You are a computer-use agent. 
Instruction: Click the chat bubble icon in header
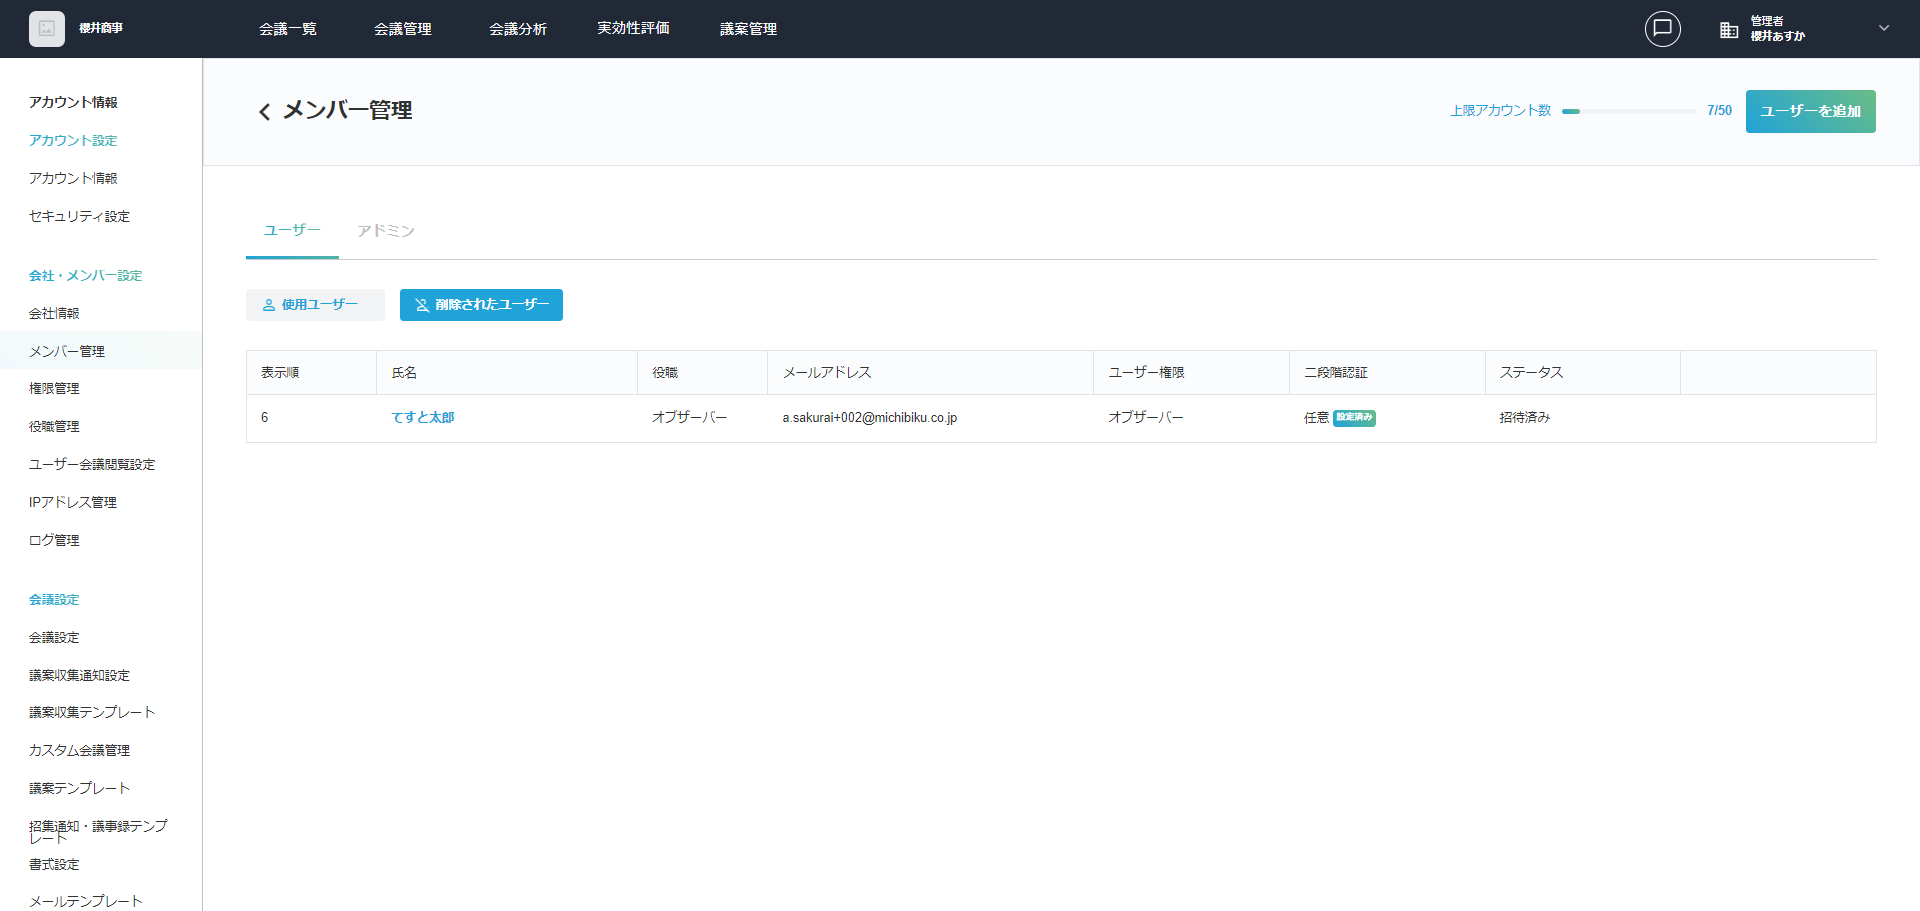pyautogui.click(x=1662, y=29)
